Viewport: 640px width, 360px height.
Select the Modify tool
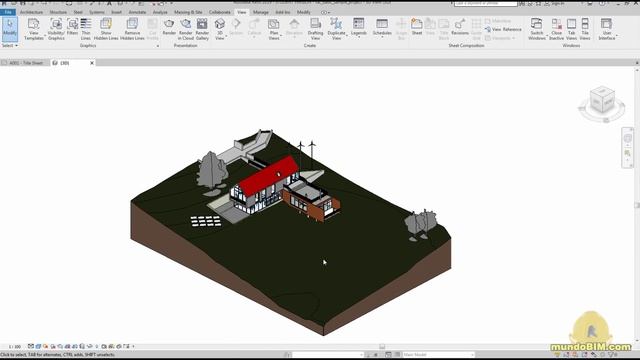(10, 29)
